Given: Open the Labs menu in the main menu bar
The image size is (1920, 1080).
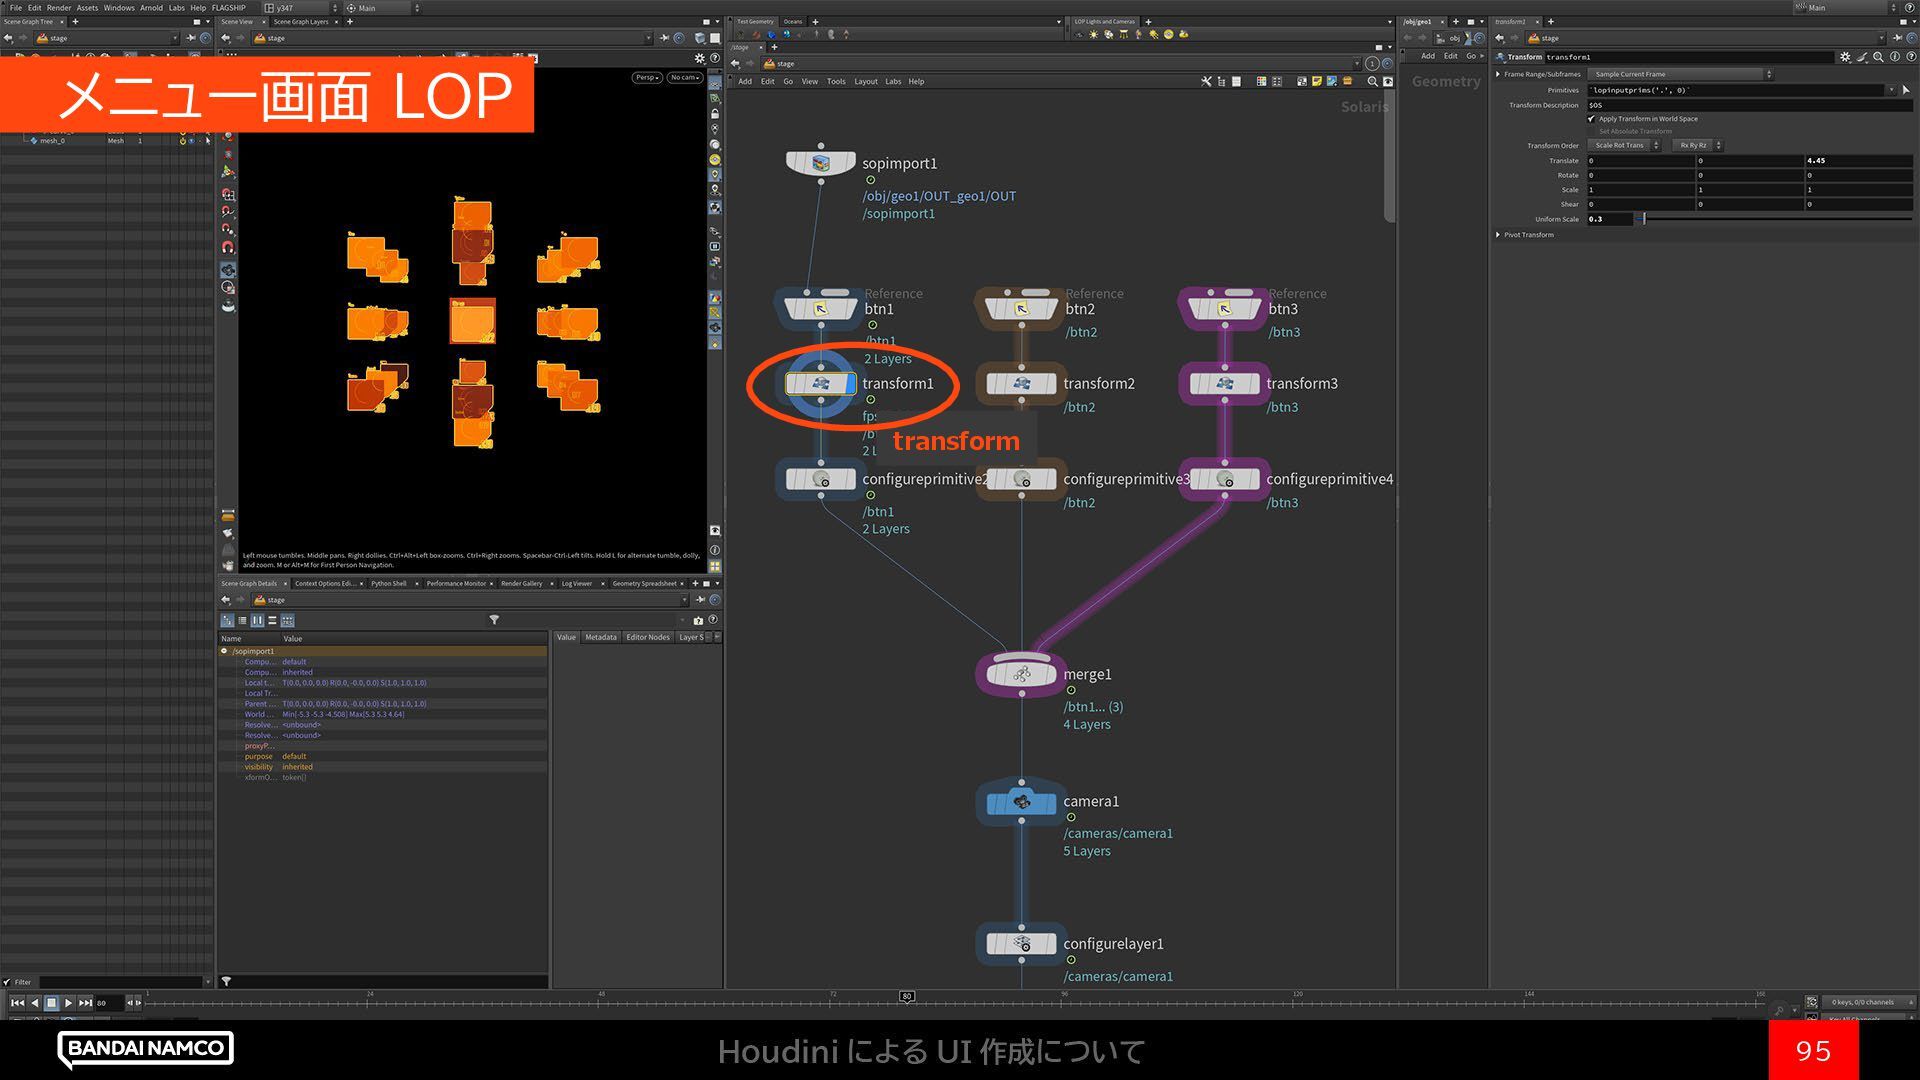Looking at the screenshot, I should [x=177, y=7].
